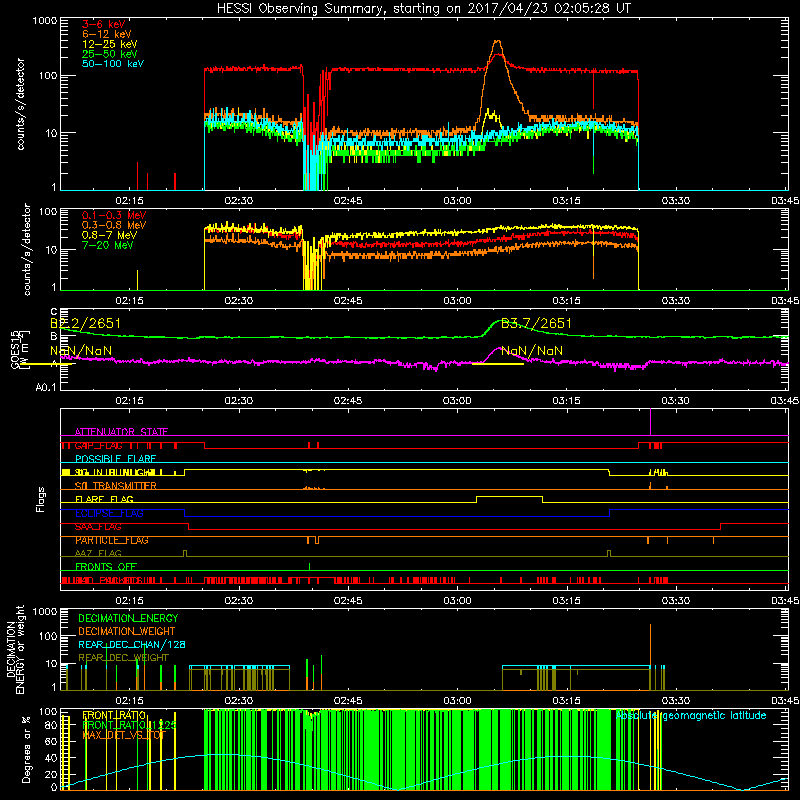800x800 pixels.
Task: Select the 50-100 keV legend label
Action: (x=113, y=64)
